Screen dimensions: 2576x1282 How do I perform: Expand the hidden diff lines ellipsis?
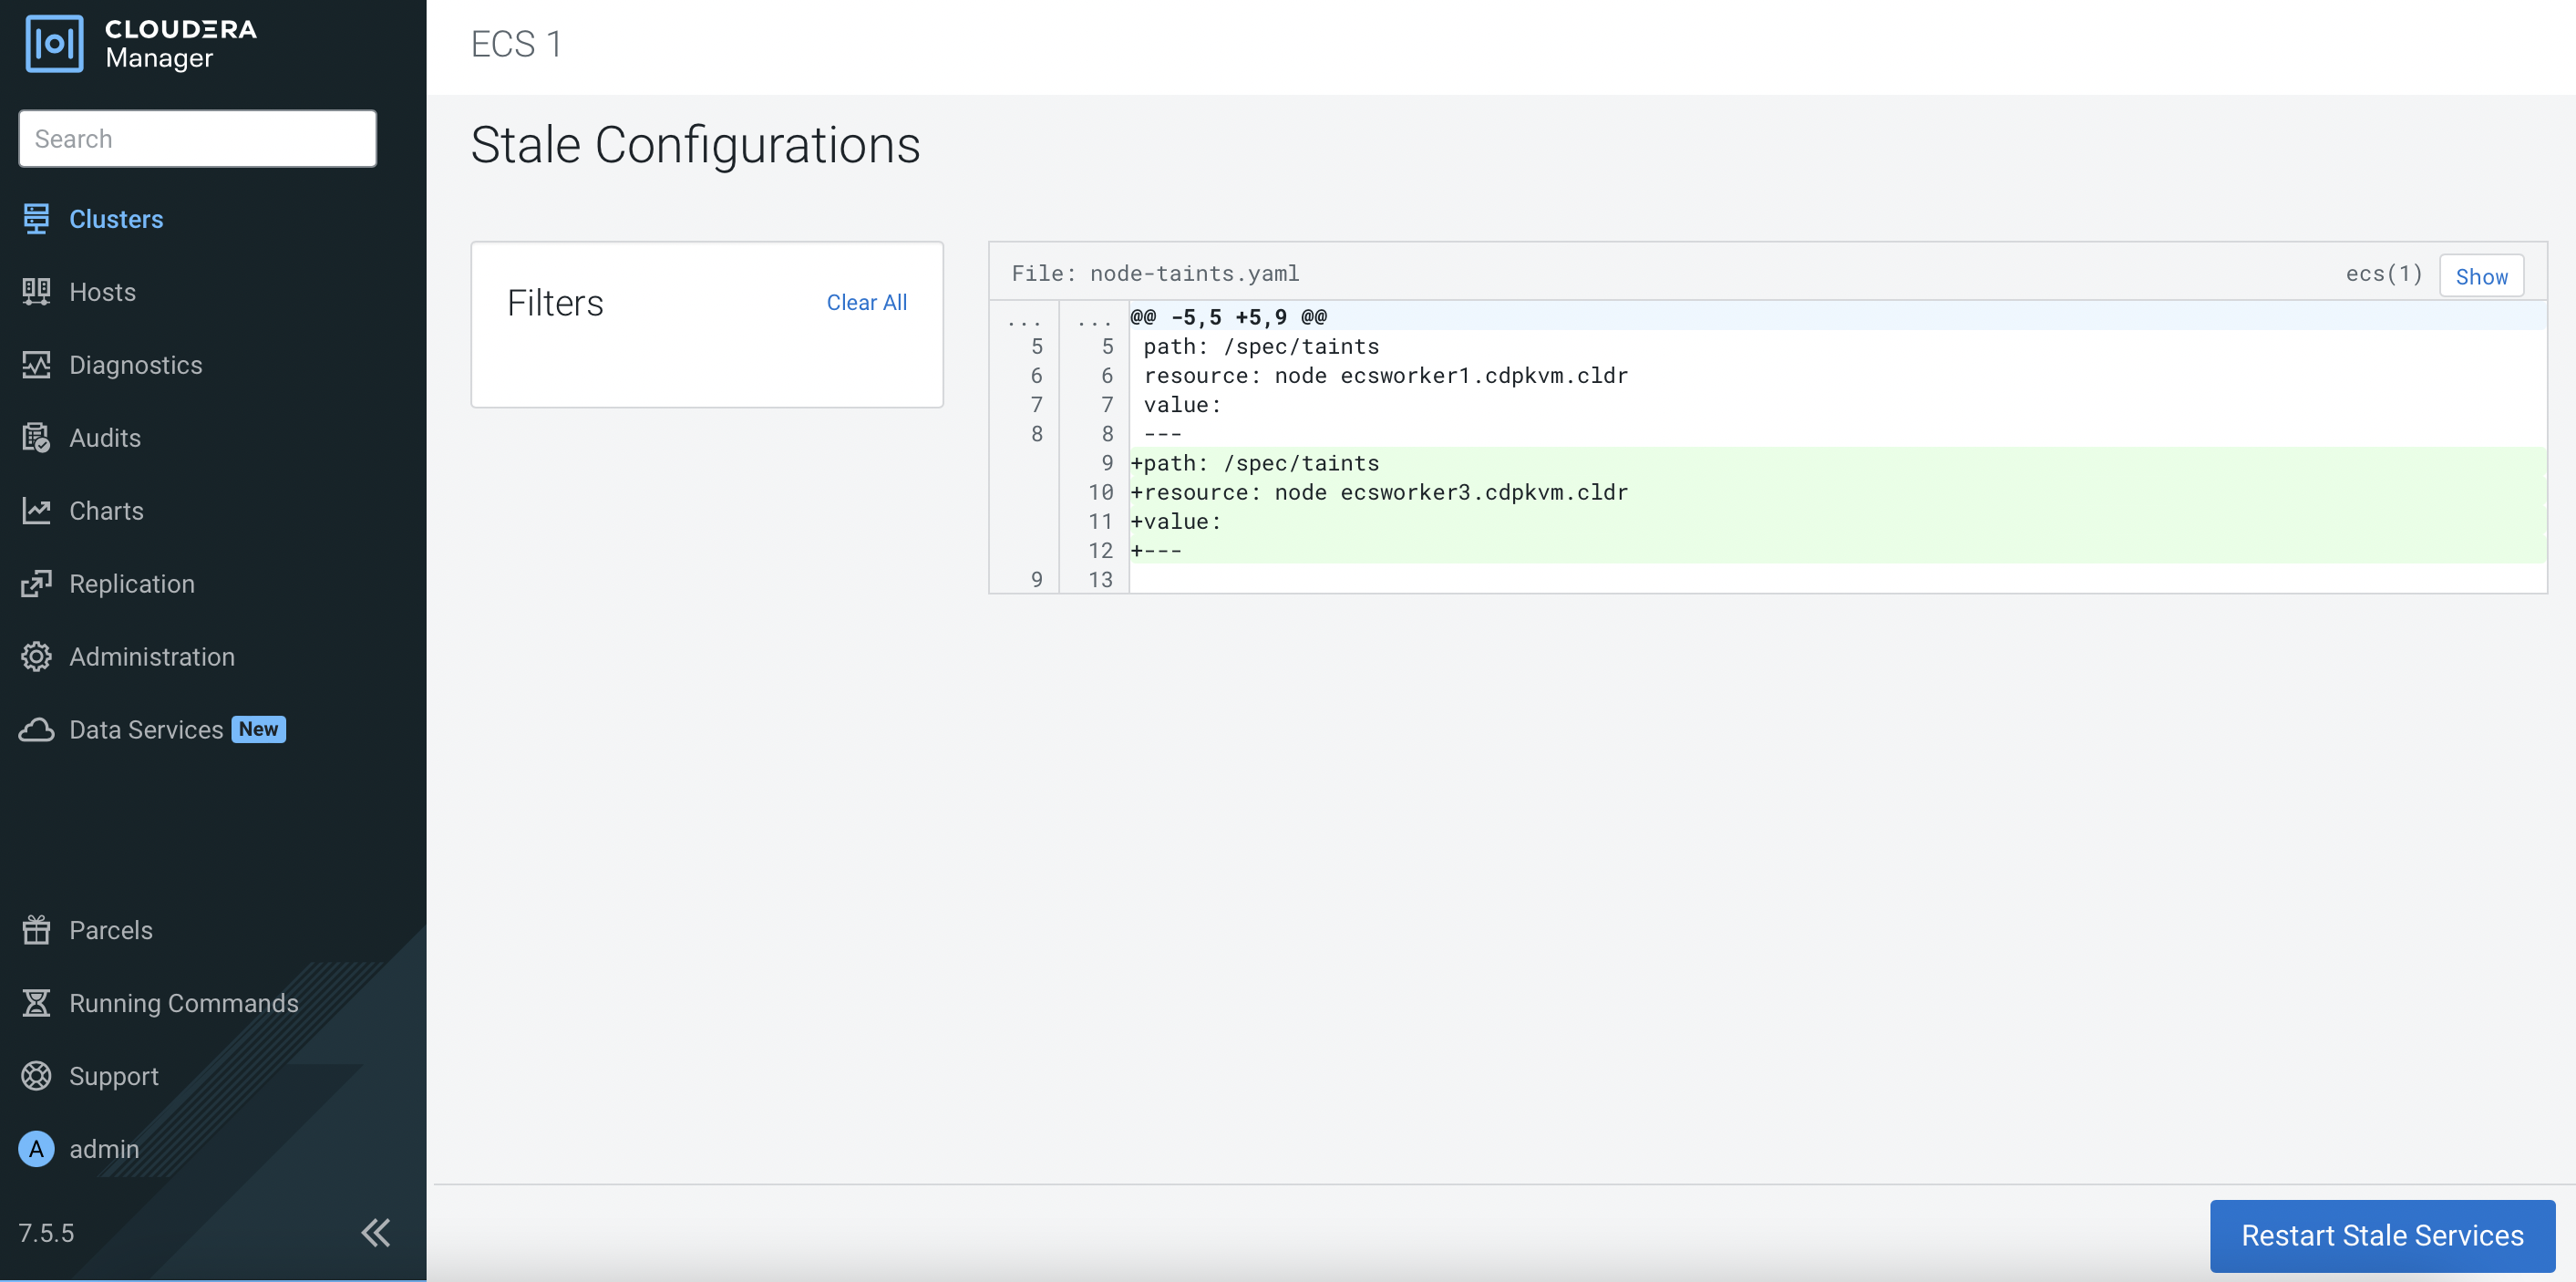coord(1024,321)
